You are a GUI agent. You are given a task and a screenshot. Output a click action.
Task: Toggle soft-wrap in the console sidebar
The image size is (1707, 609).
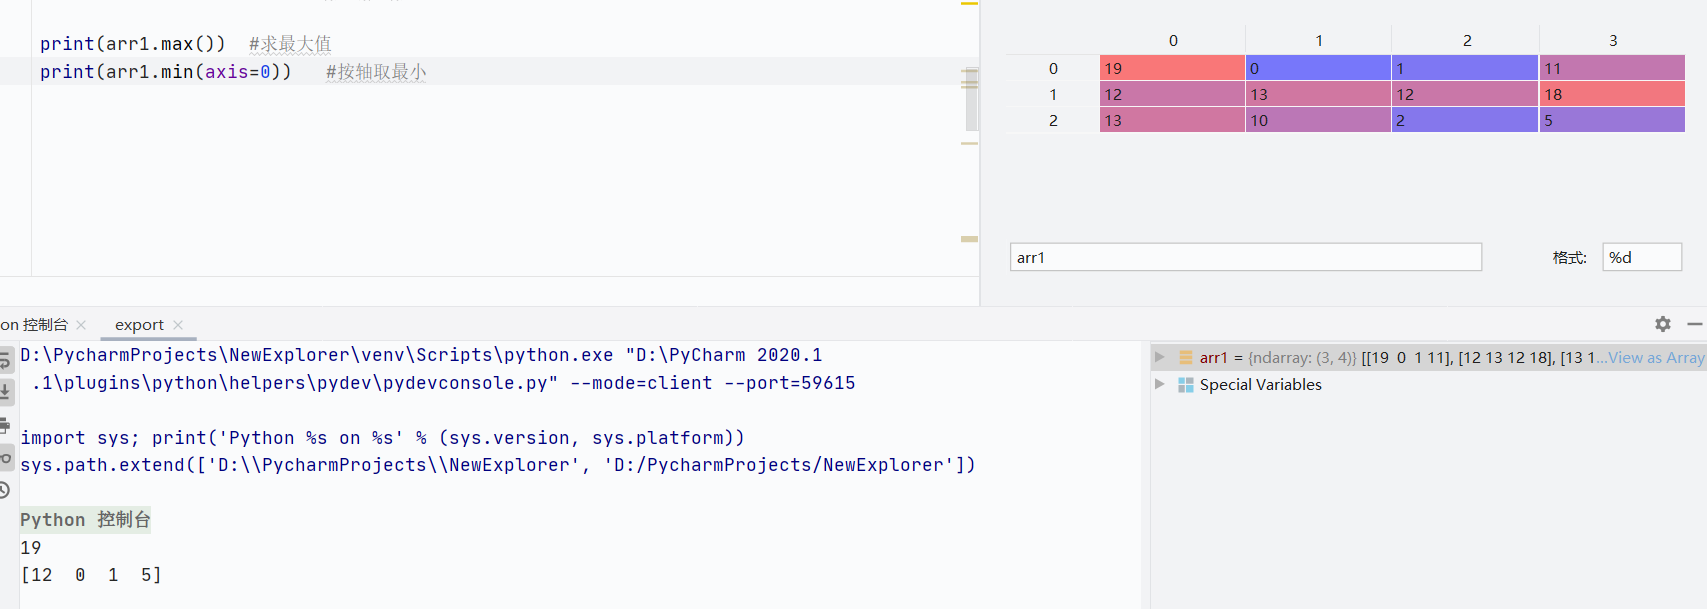coord(4,361)
